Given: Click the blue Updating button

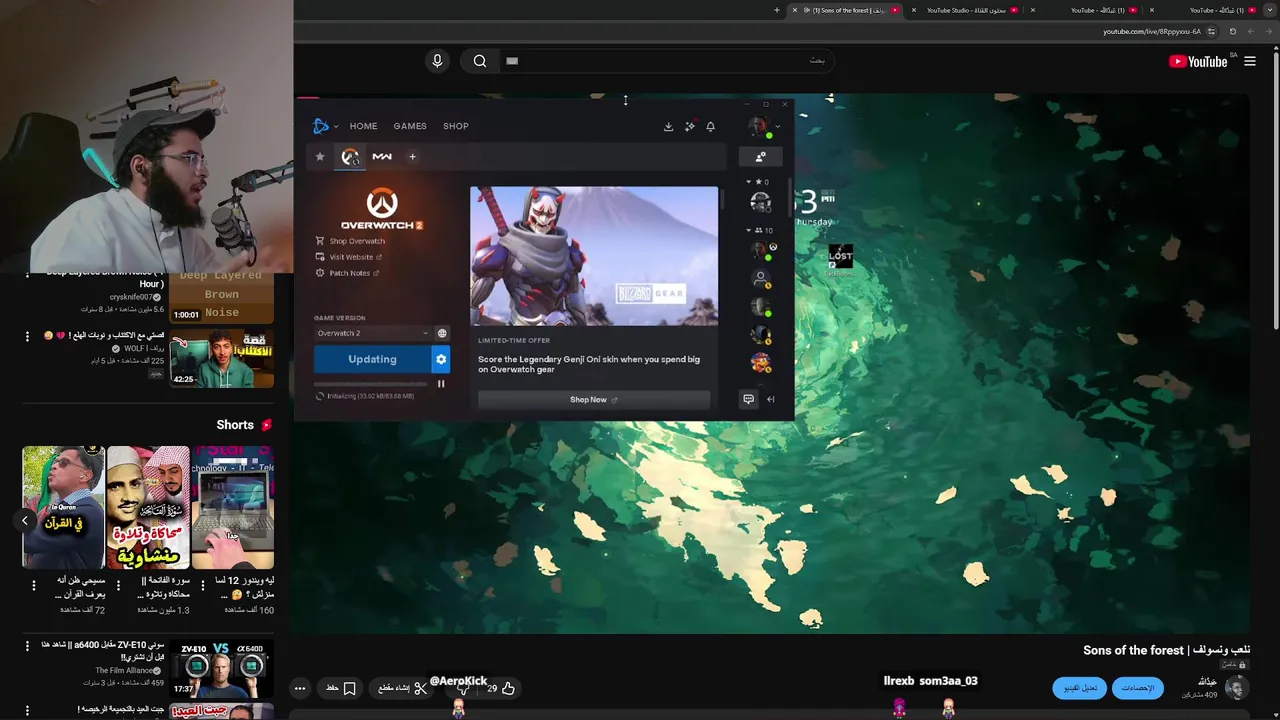Looking at the screenshot, I should tap(372, 359).
